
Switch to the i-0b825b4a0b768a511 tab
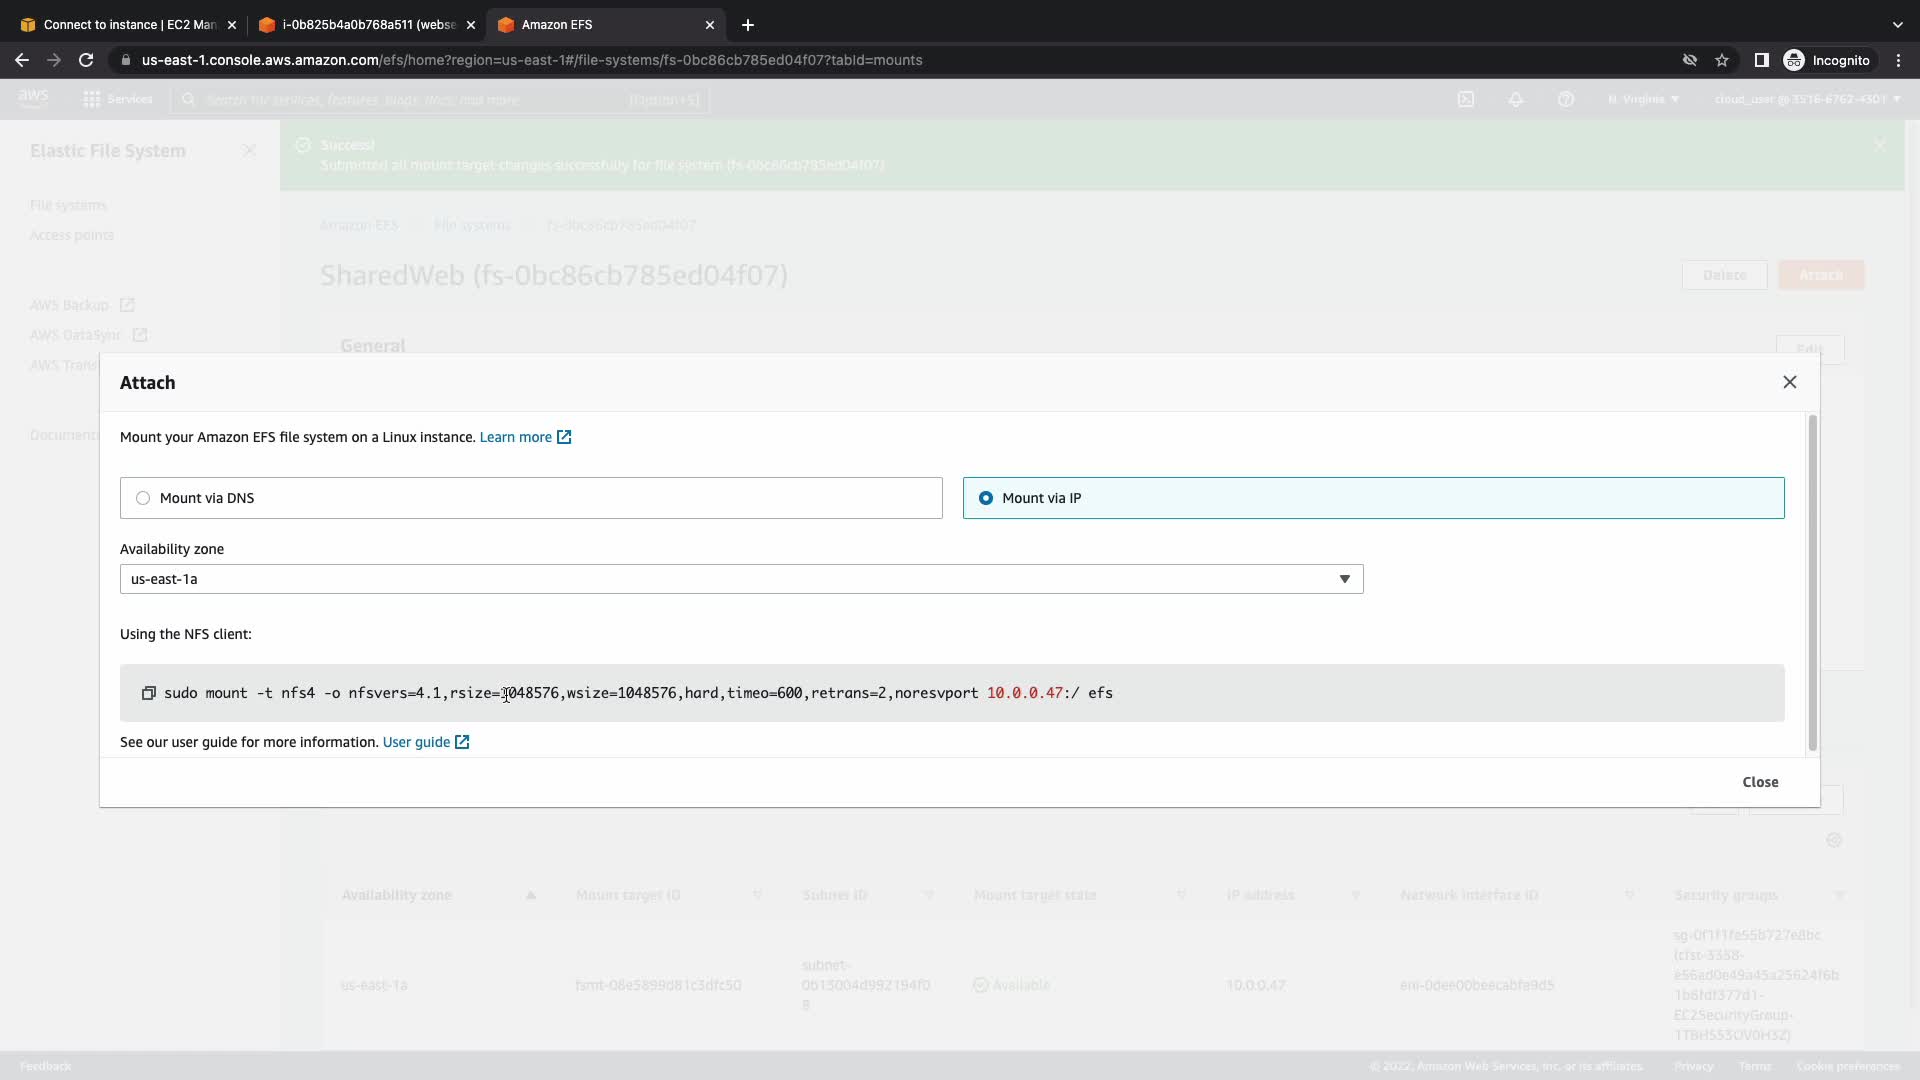tap(367, 24)
